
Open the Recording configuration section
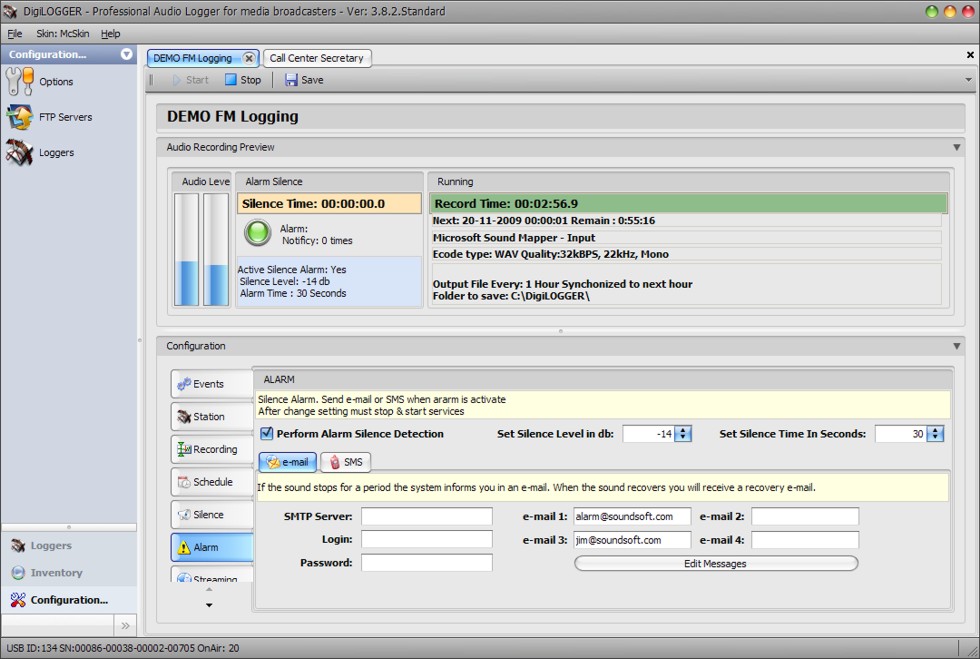tap(211, 450)
